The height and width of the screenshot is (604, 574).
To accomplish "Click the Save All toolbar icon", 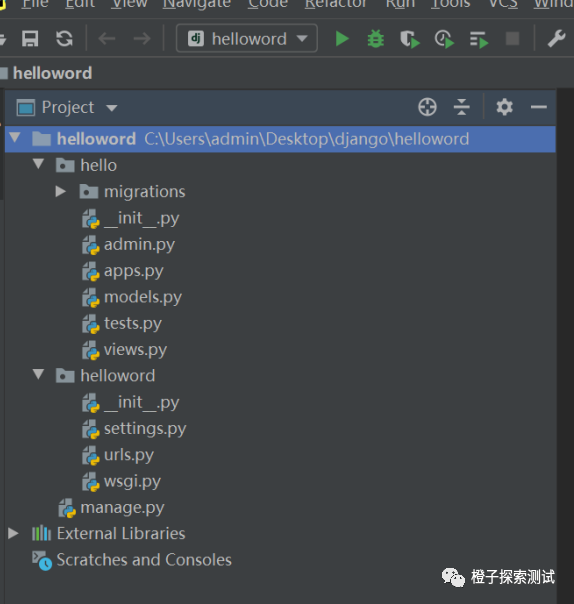I will 30,39.
